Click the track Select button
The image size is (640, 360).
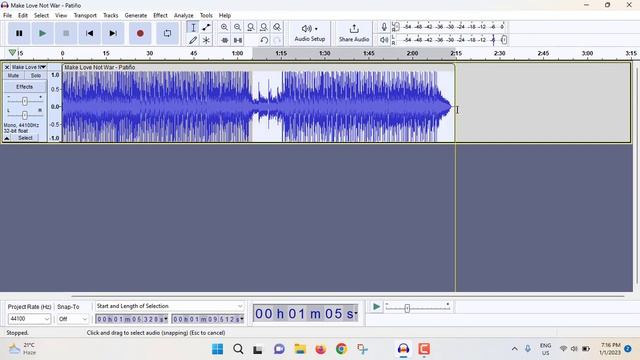[25, 138]
